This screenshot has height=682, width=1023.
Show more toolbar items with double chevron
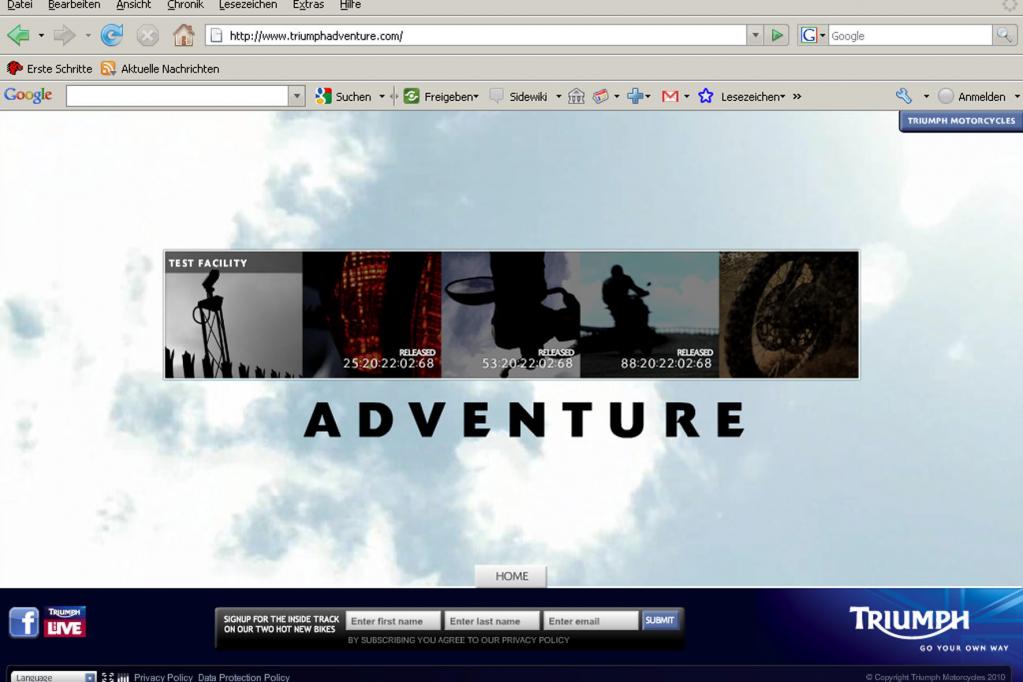797,97
